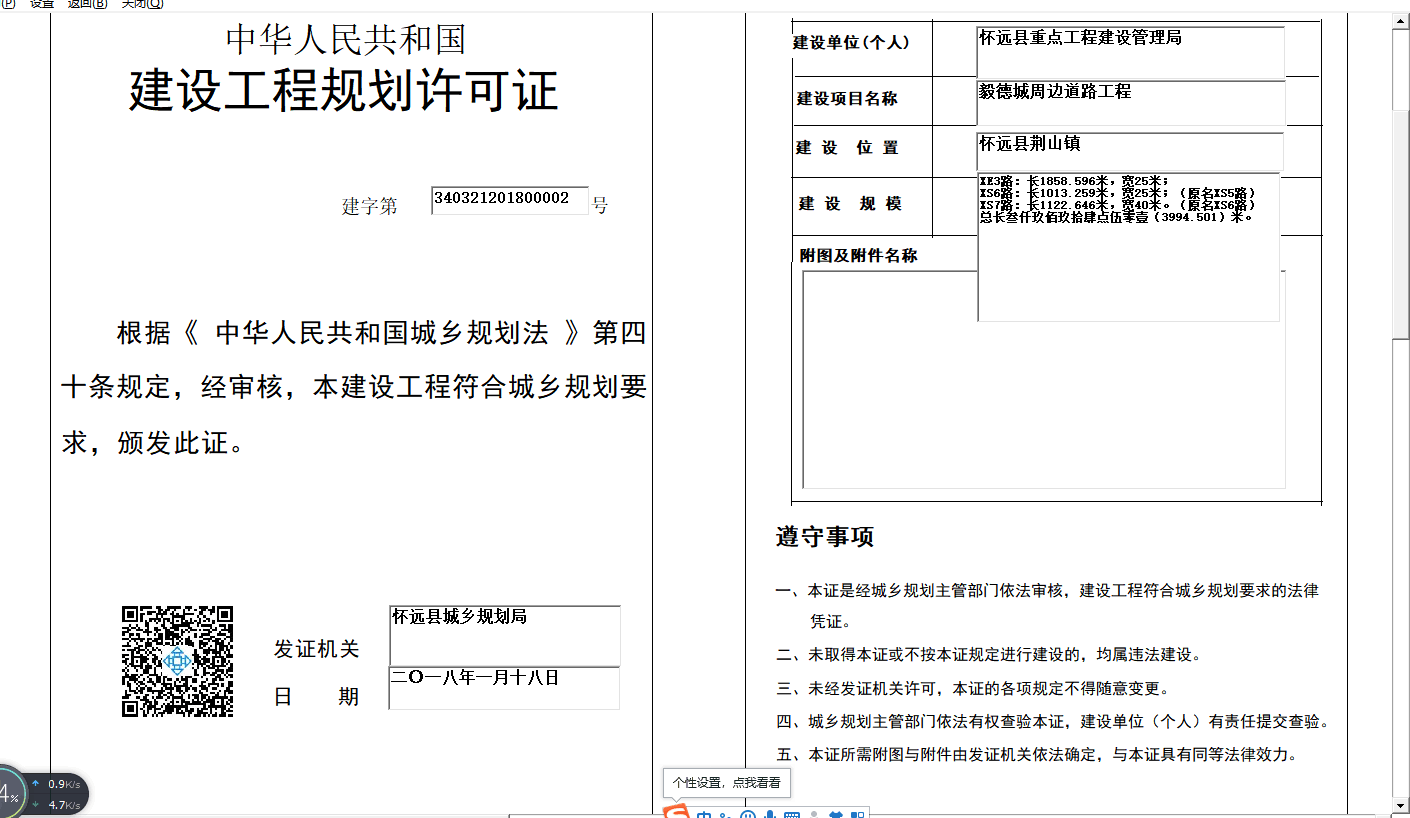Click the 4.7K/s download speed readout

[63, 805]
